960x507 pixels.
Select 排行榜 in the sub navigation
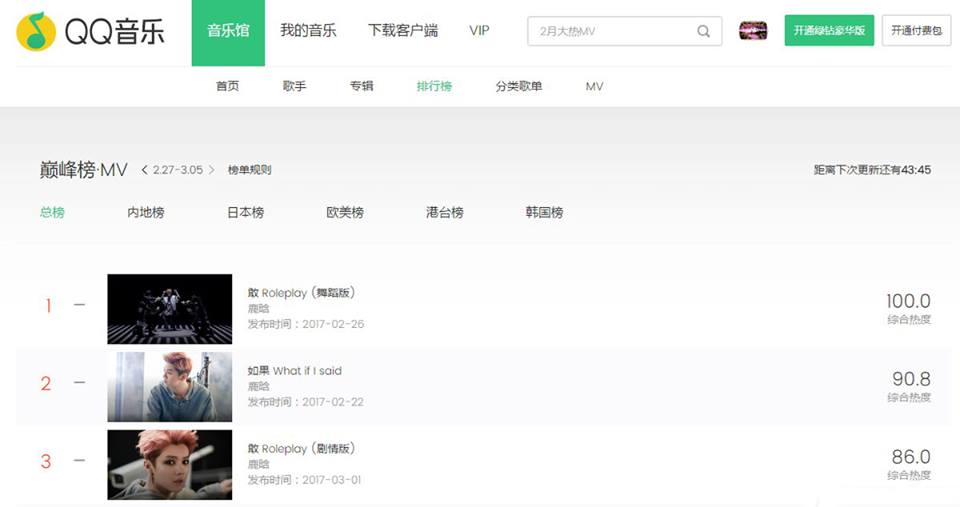[x=434, y=86]
